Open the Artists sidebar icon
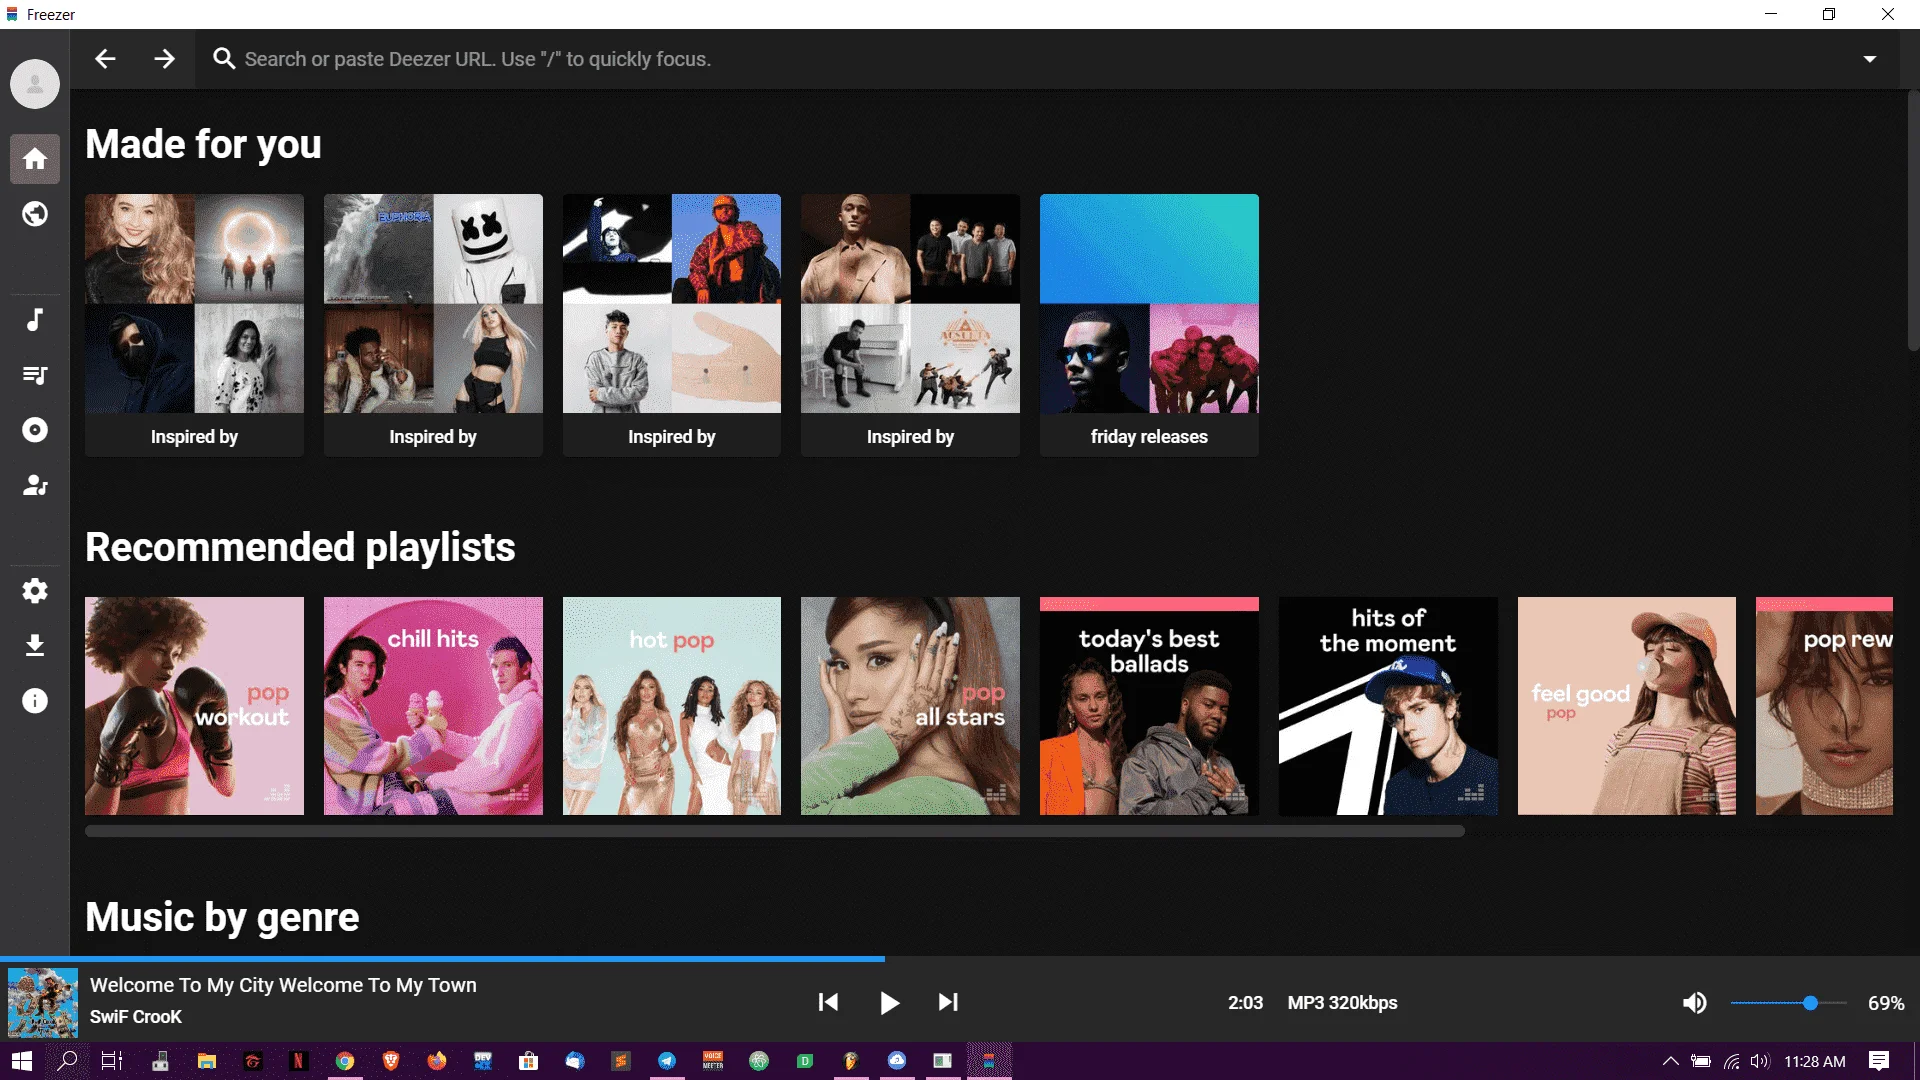Screen dimensions: 1920x1080 (35, 485)
